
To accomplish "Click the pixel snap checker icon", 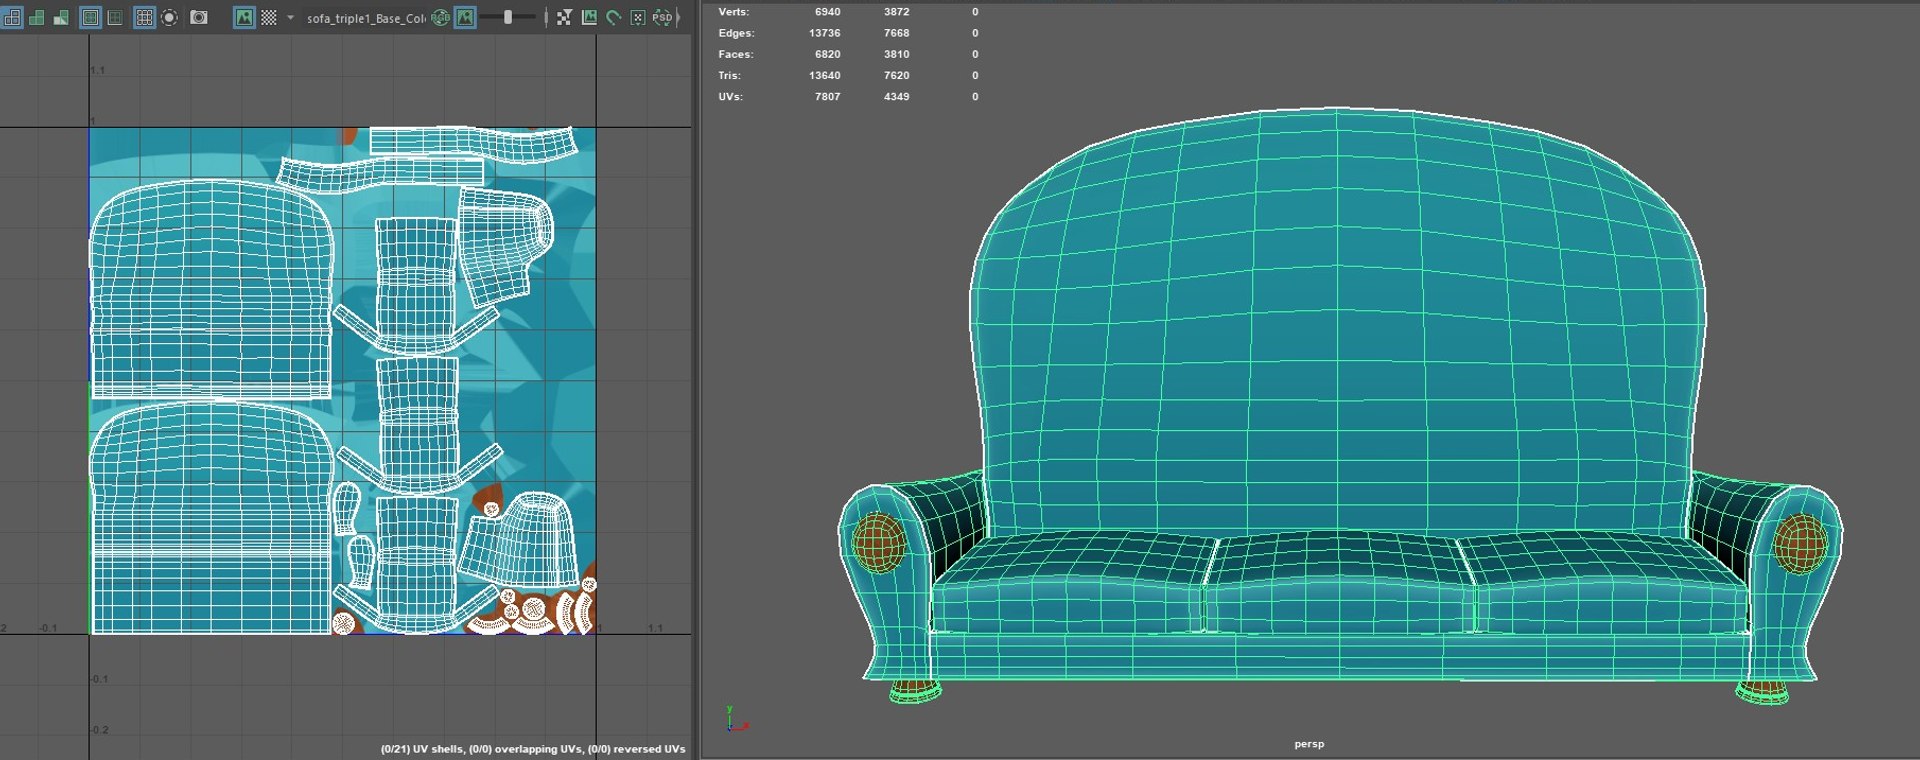I will click(564, 18).
